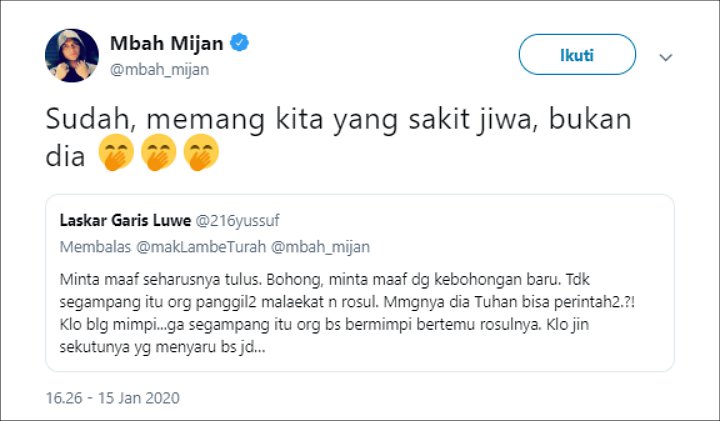Click the middle hand-over-mouth emoji
Screen dimensions: 720x421
158,155
